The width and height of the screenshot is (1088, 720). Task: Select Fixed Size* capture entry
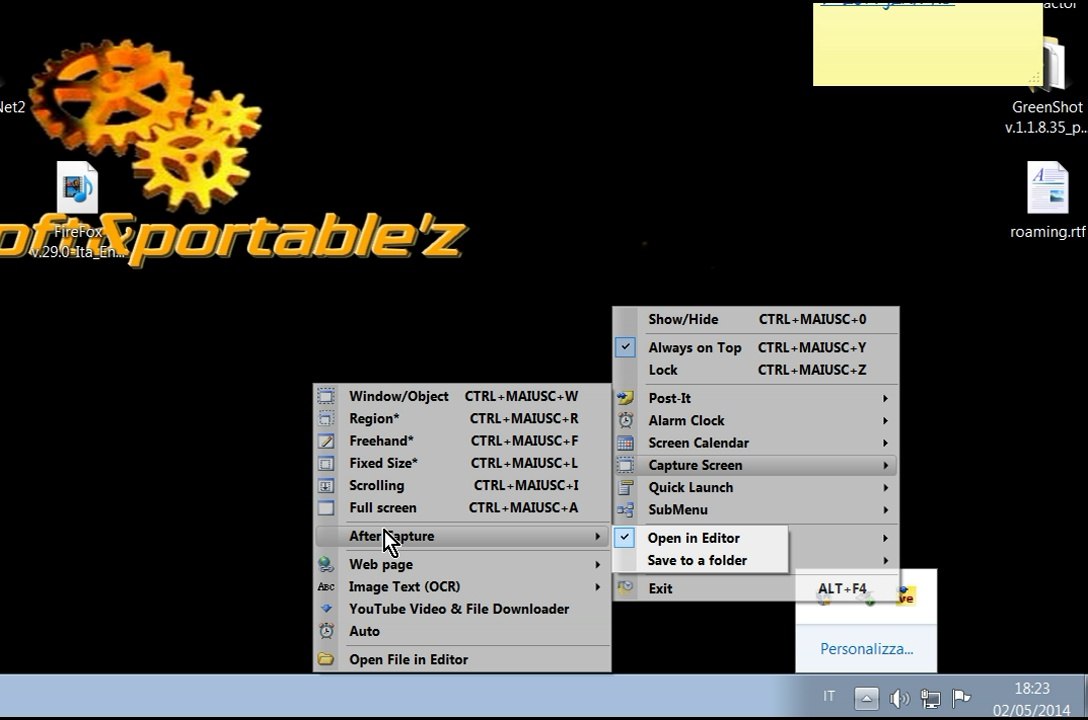462,463
